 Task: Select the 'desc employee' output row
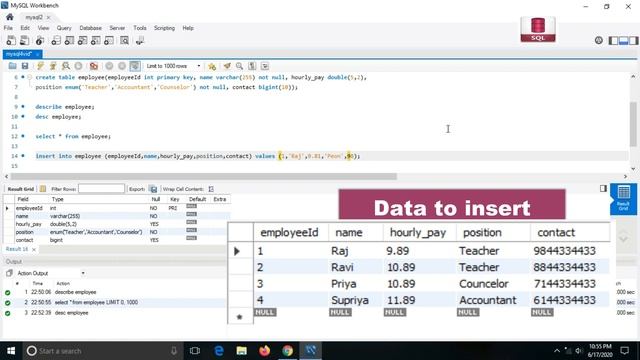point(114,313)
